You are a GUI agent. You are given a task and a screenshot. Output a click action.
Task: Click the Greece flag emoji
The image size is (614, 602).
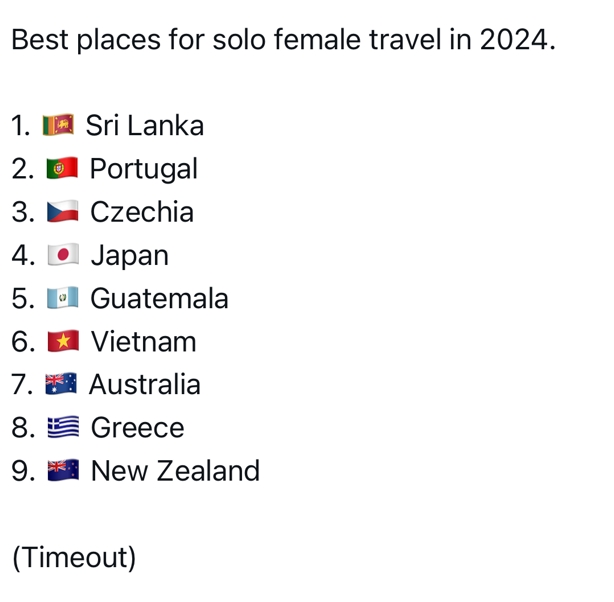pos(63,427)
